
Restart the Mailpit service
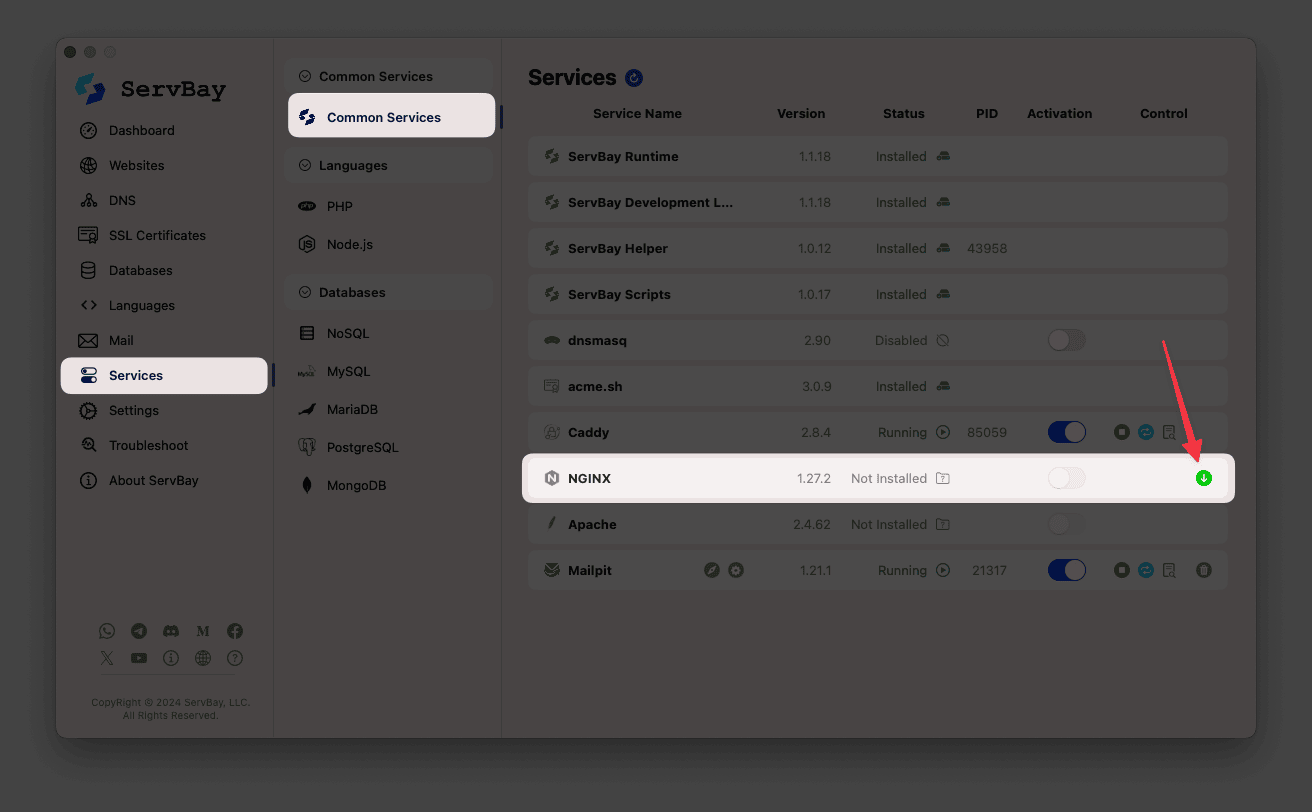click(x=1146, y=570)
